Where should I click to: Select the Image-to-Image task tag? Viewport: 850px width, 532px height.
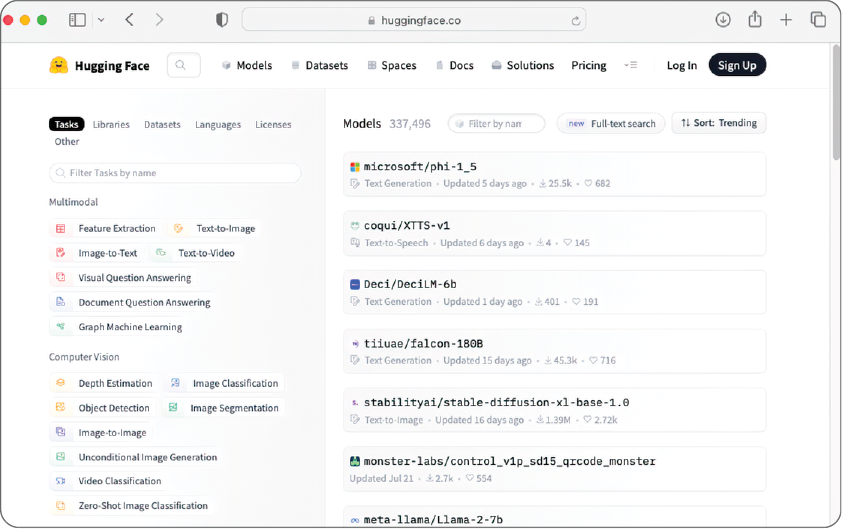[101, 432]
